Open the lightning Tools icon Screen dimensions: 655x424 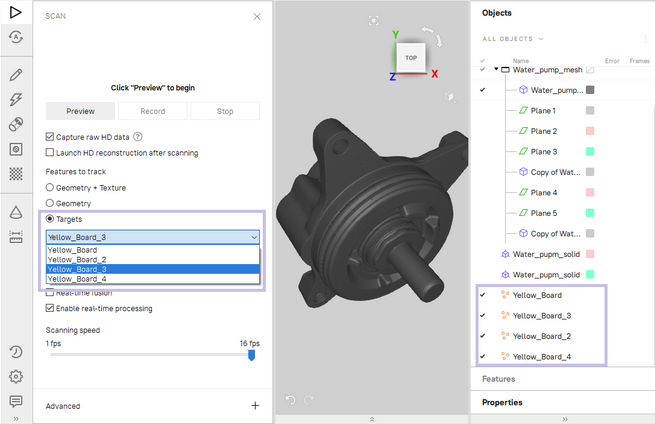click(x=15, y=99)
